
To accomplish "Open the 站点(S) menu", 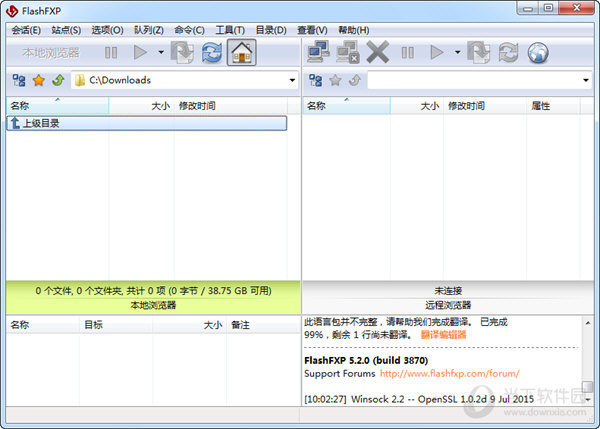I will (x=66, y=30).
